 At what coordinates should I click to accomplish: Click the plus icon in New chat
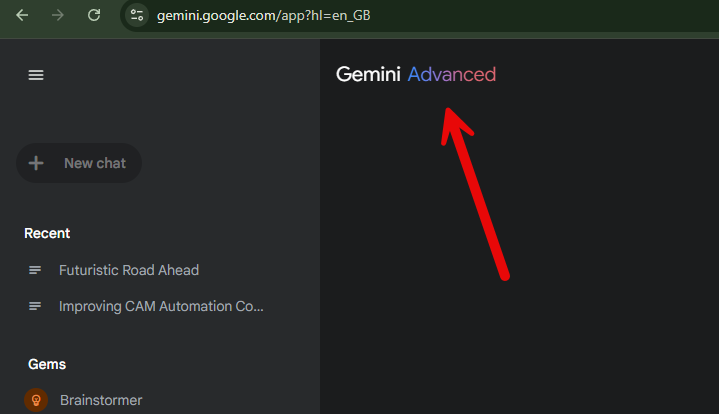coord(36,163)
